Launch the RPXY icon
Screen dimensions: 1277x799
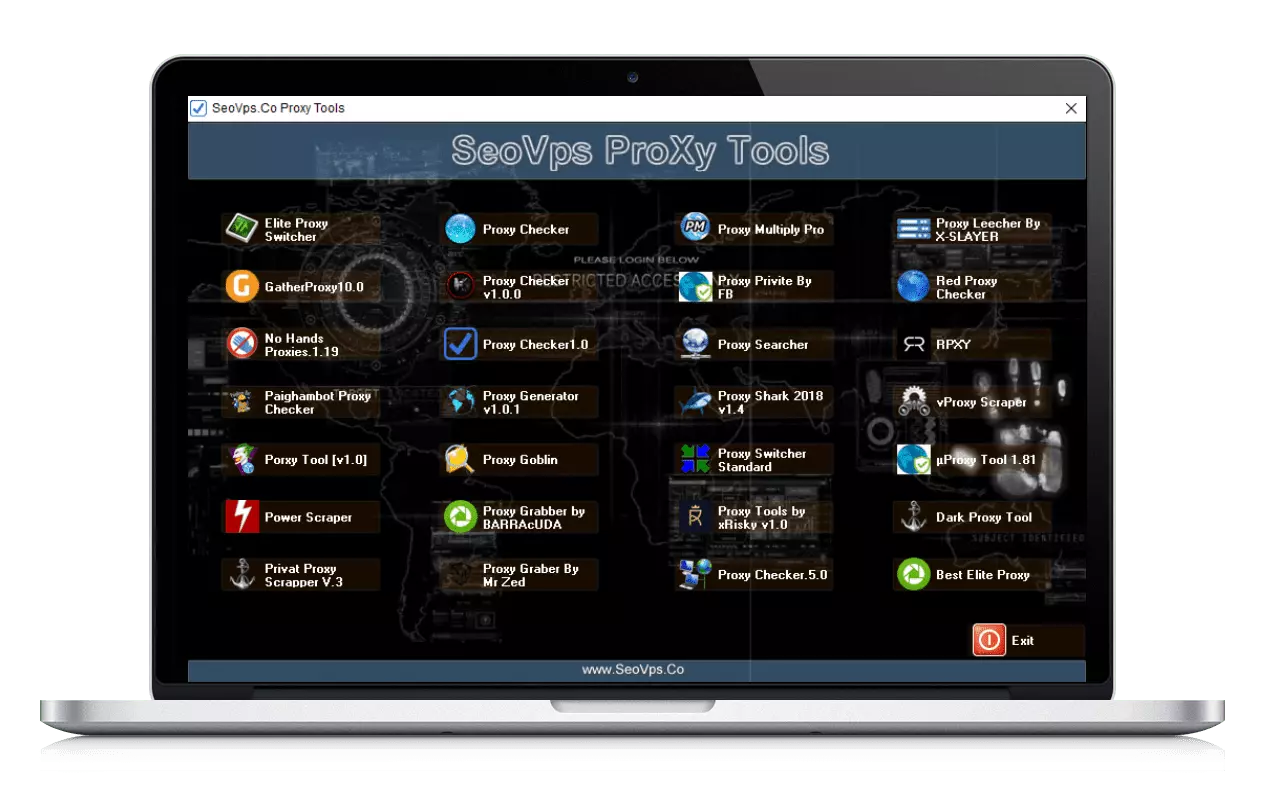click(x=913, y=344)
